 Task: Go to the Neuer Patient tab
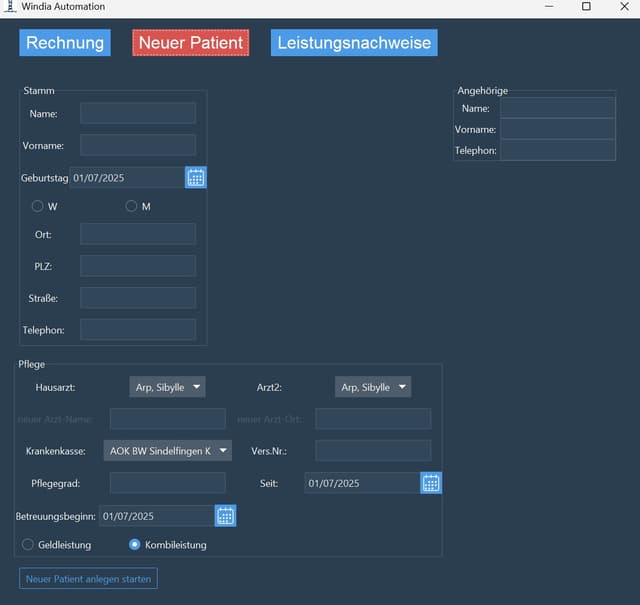[x=190, y=43]
